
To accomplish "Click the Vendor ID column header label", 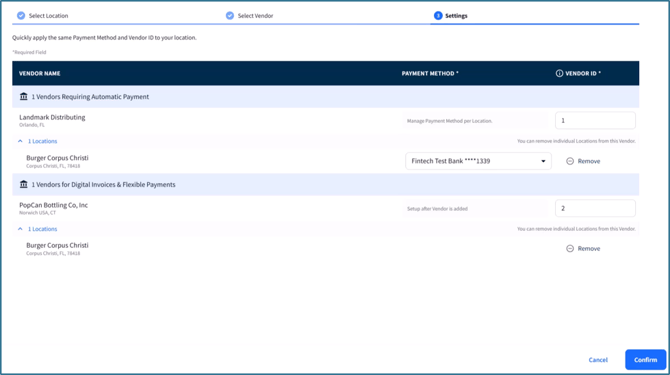I will click(583, 73).
